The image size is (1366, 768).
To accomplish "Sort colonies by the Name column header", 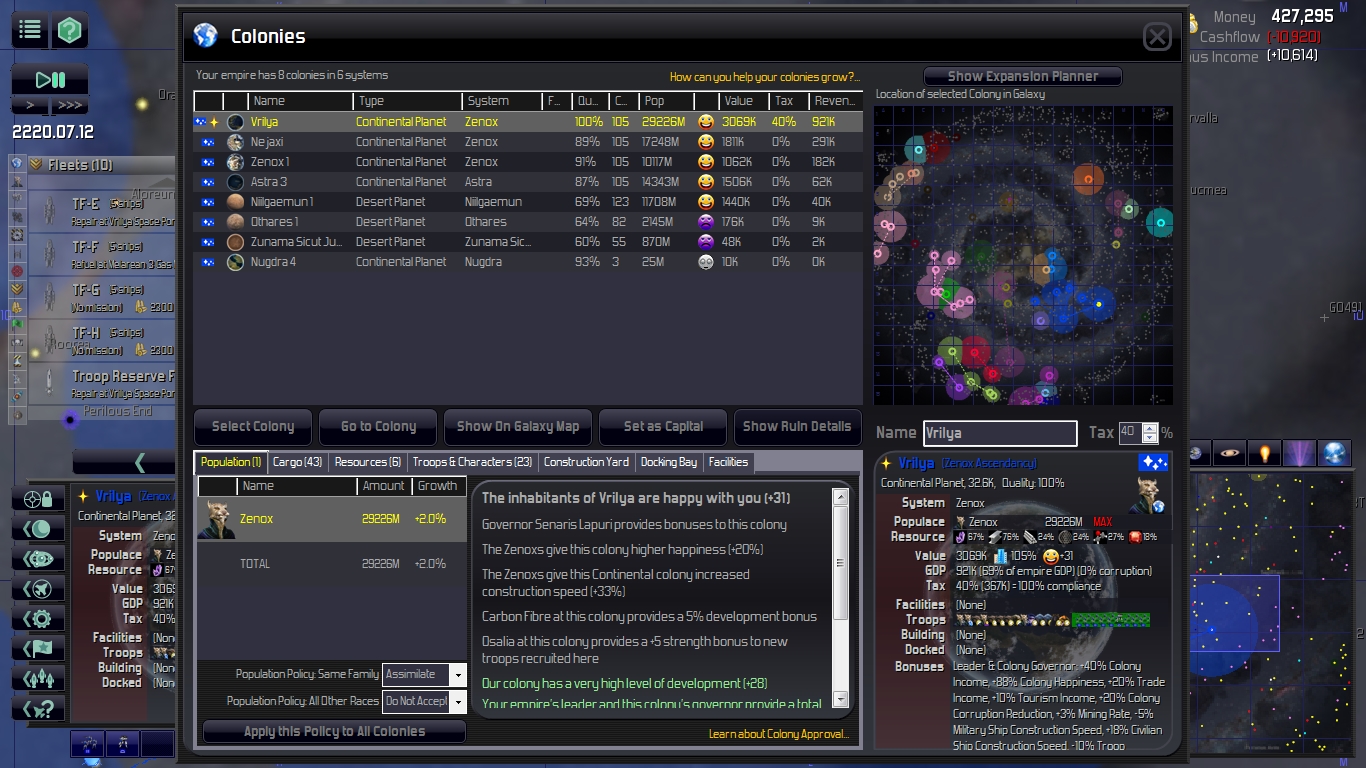I will pyautogui.click(x=300, y=101).
